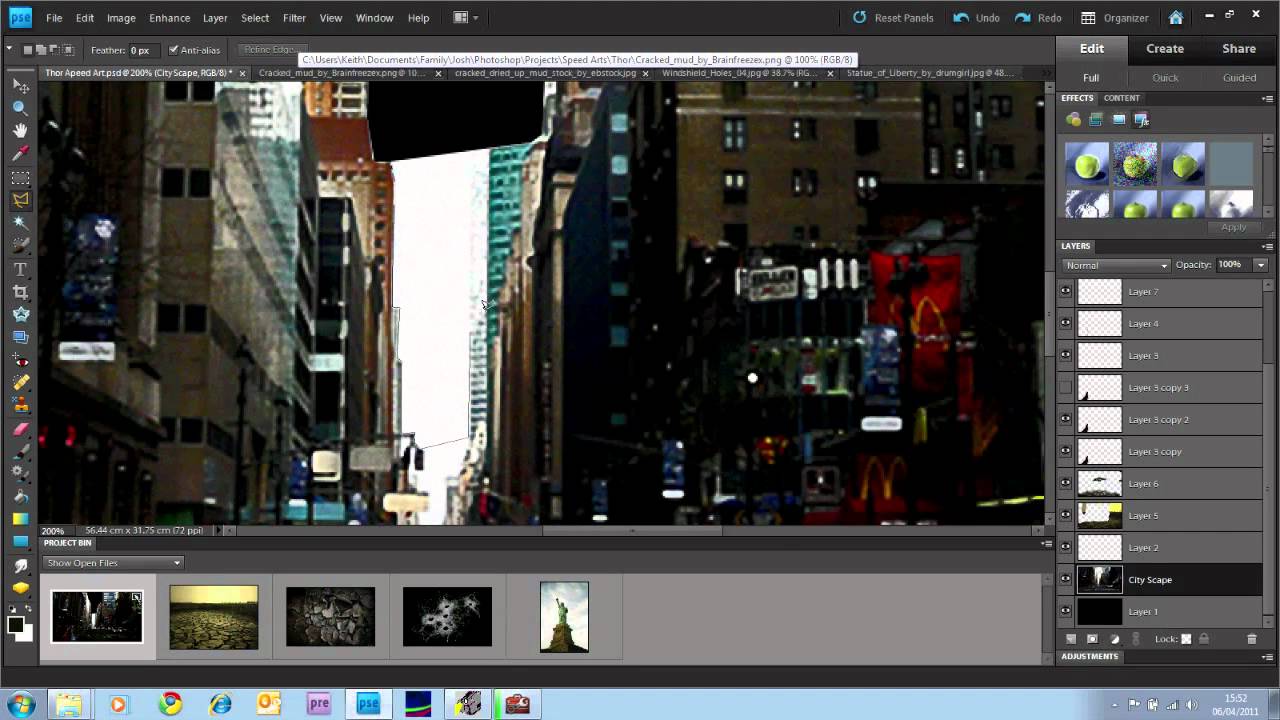Show Photo Effects in Effects panel

pos(1118,119)
